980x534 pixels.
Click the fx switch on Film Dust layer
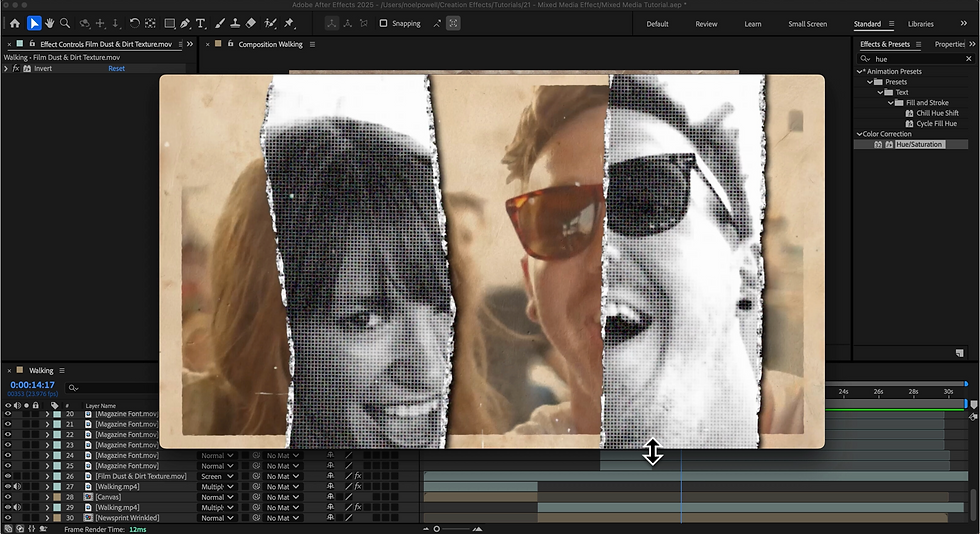(358, 476)
